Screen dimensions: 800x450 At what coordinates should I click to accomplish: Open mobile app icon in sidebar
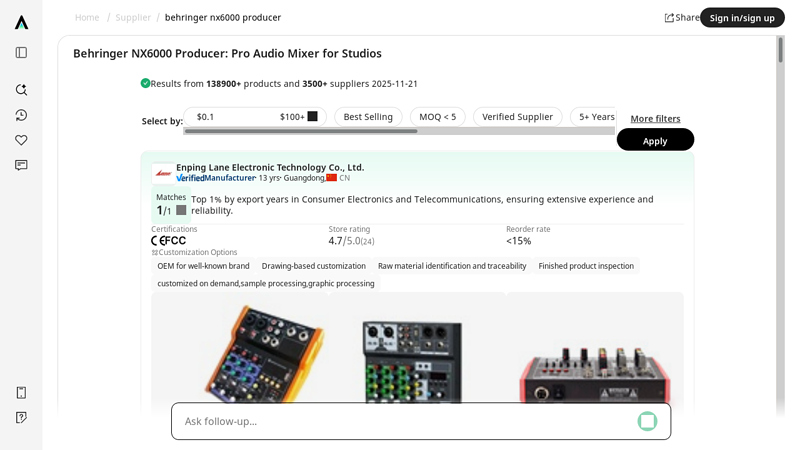pyautogui.click(x=21, y=392)
